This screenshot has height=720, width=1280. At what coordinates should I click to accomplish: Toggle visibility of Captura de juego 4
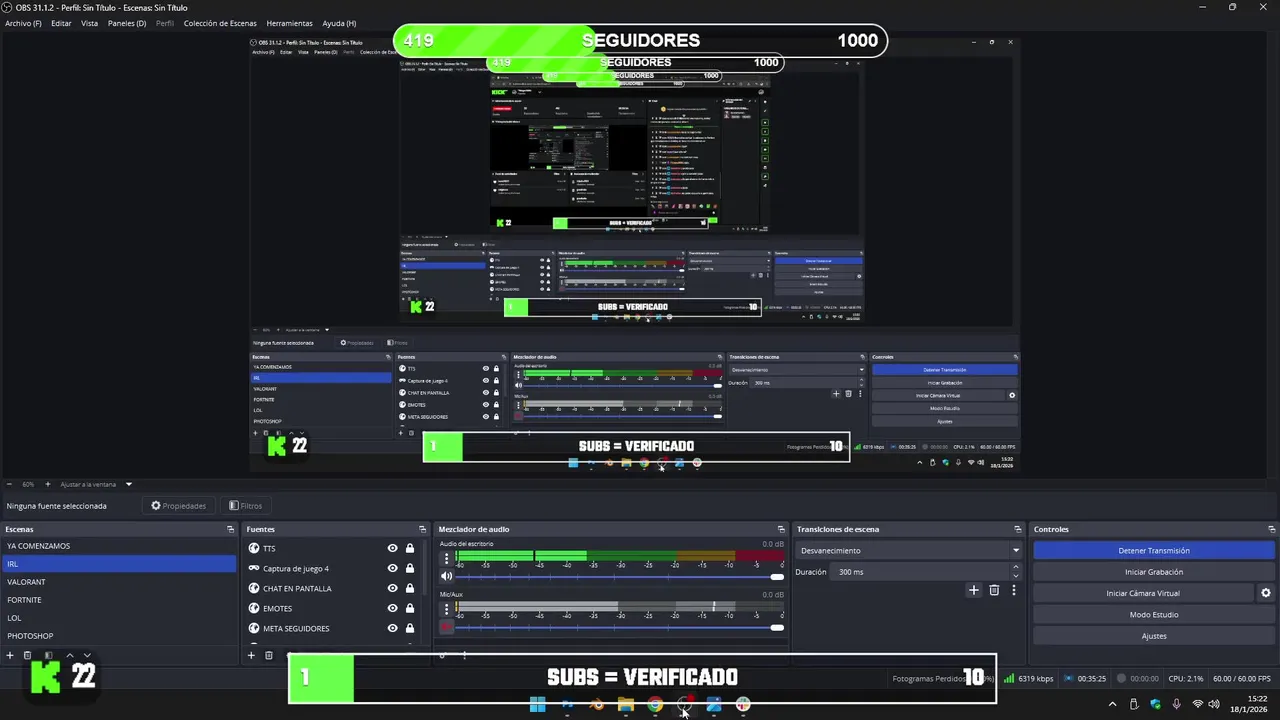pyautogui.click(x=392, y=568)
